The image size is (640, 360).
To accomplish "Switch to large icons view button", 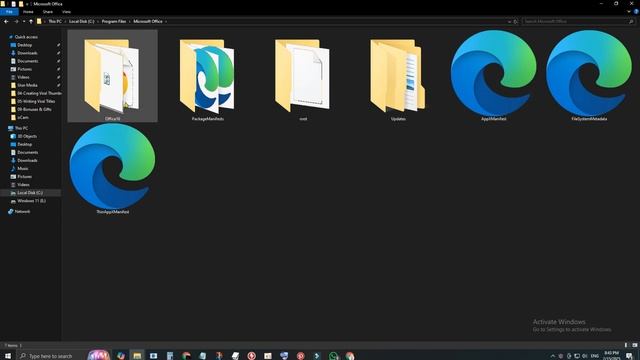I will click(635, 345).
